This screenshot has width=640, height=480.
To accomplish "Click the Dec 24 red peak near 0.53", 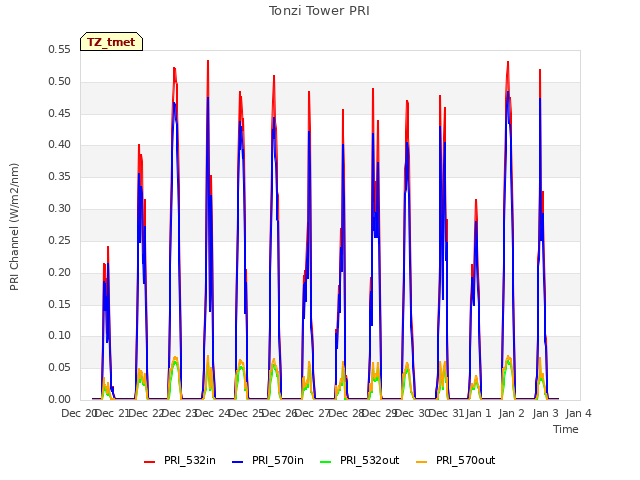I will point(208,61).
